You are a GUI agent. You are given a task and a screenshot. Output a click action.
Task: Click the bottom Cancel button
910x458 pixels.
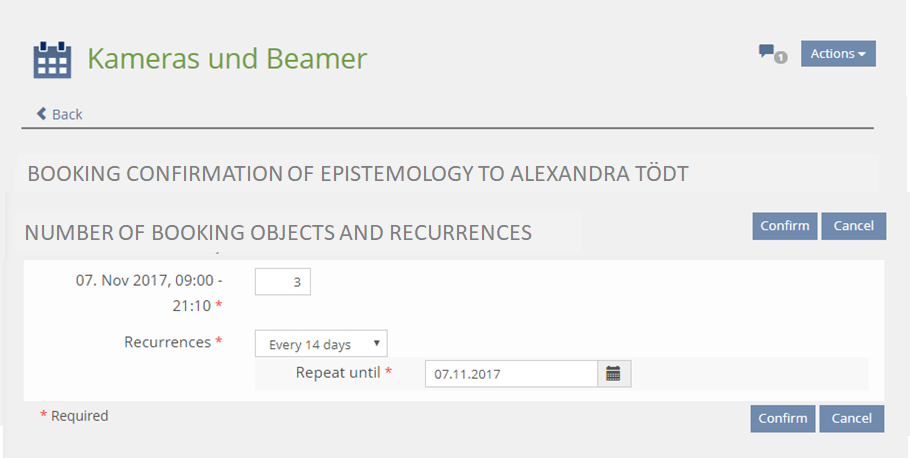pos(851,418)
